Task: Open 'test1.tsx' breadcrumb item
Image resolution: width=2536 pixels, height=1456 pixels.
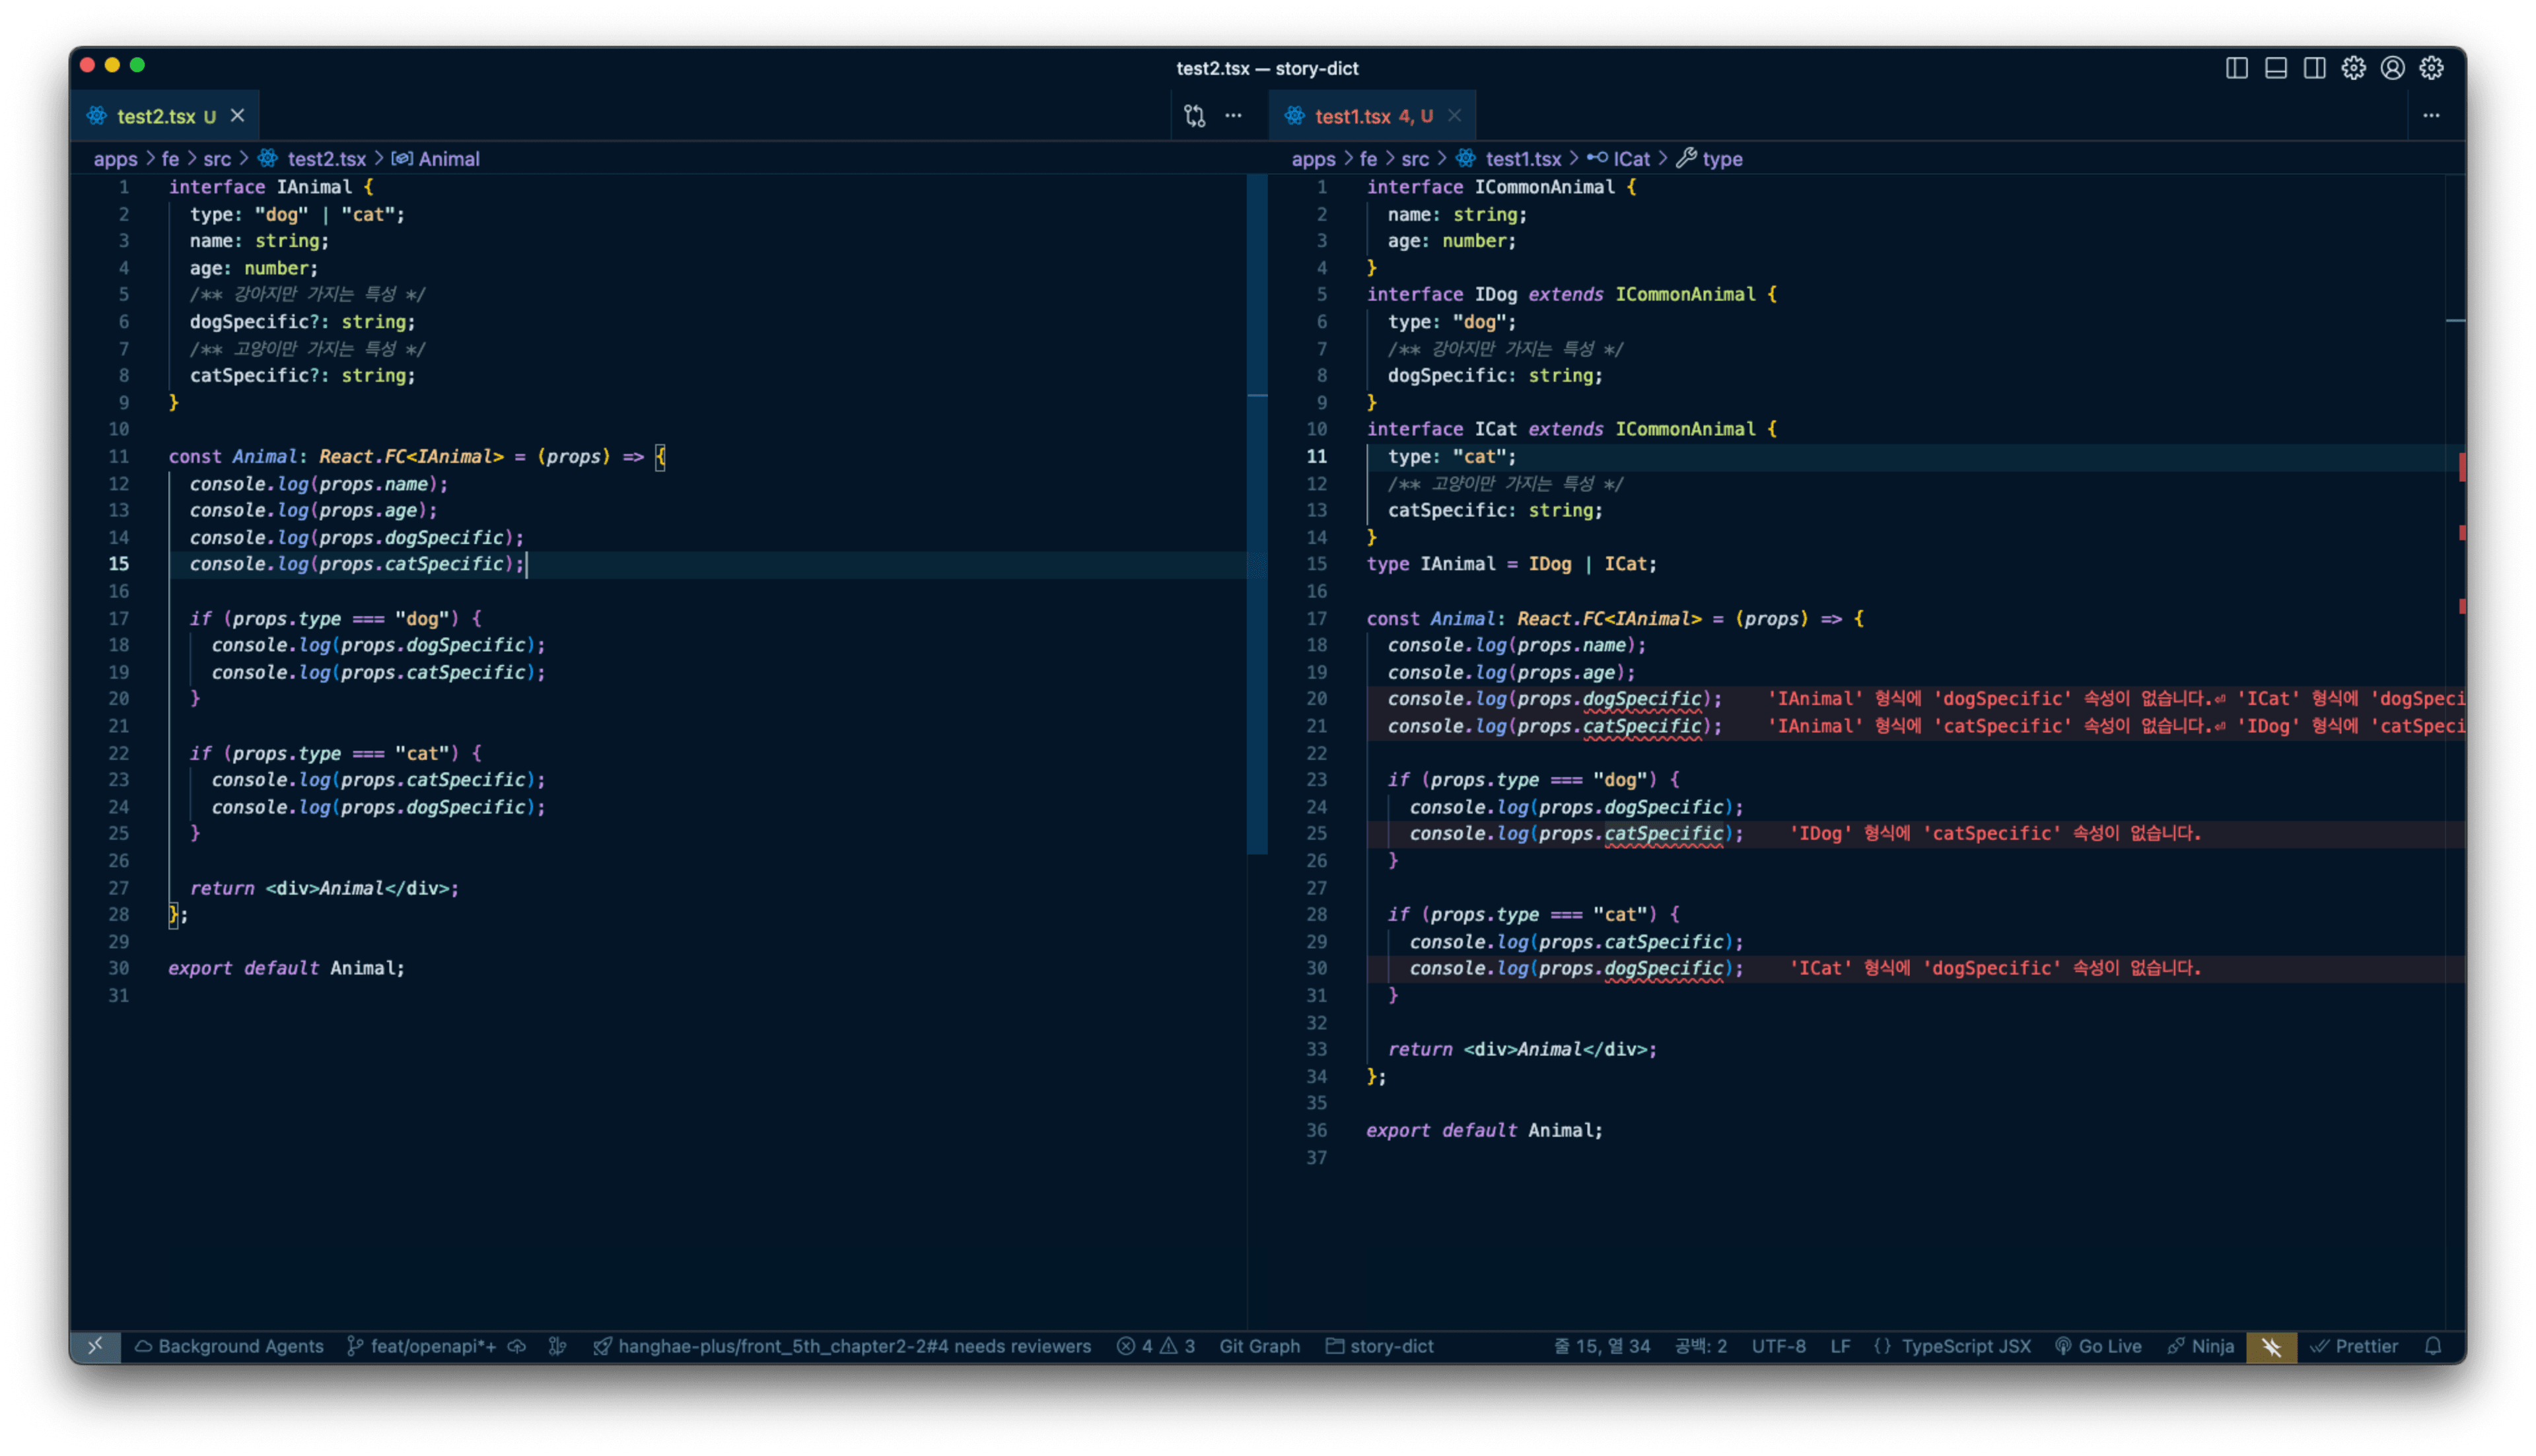Action: pos(1523,159)
